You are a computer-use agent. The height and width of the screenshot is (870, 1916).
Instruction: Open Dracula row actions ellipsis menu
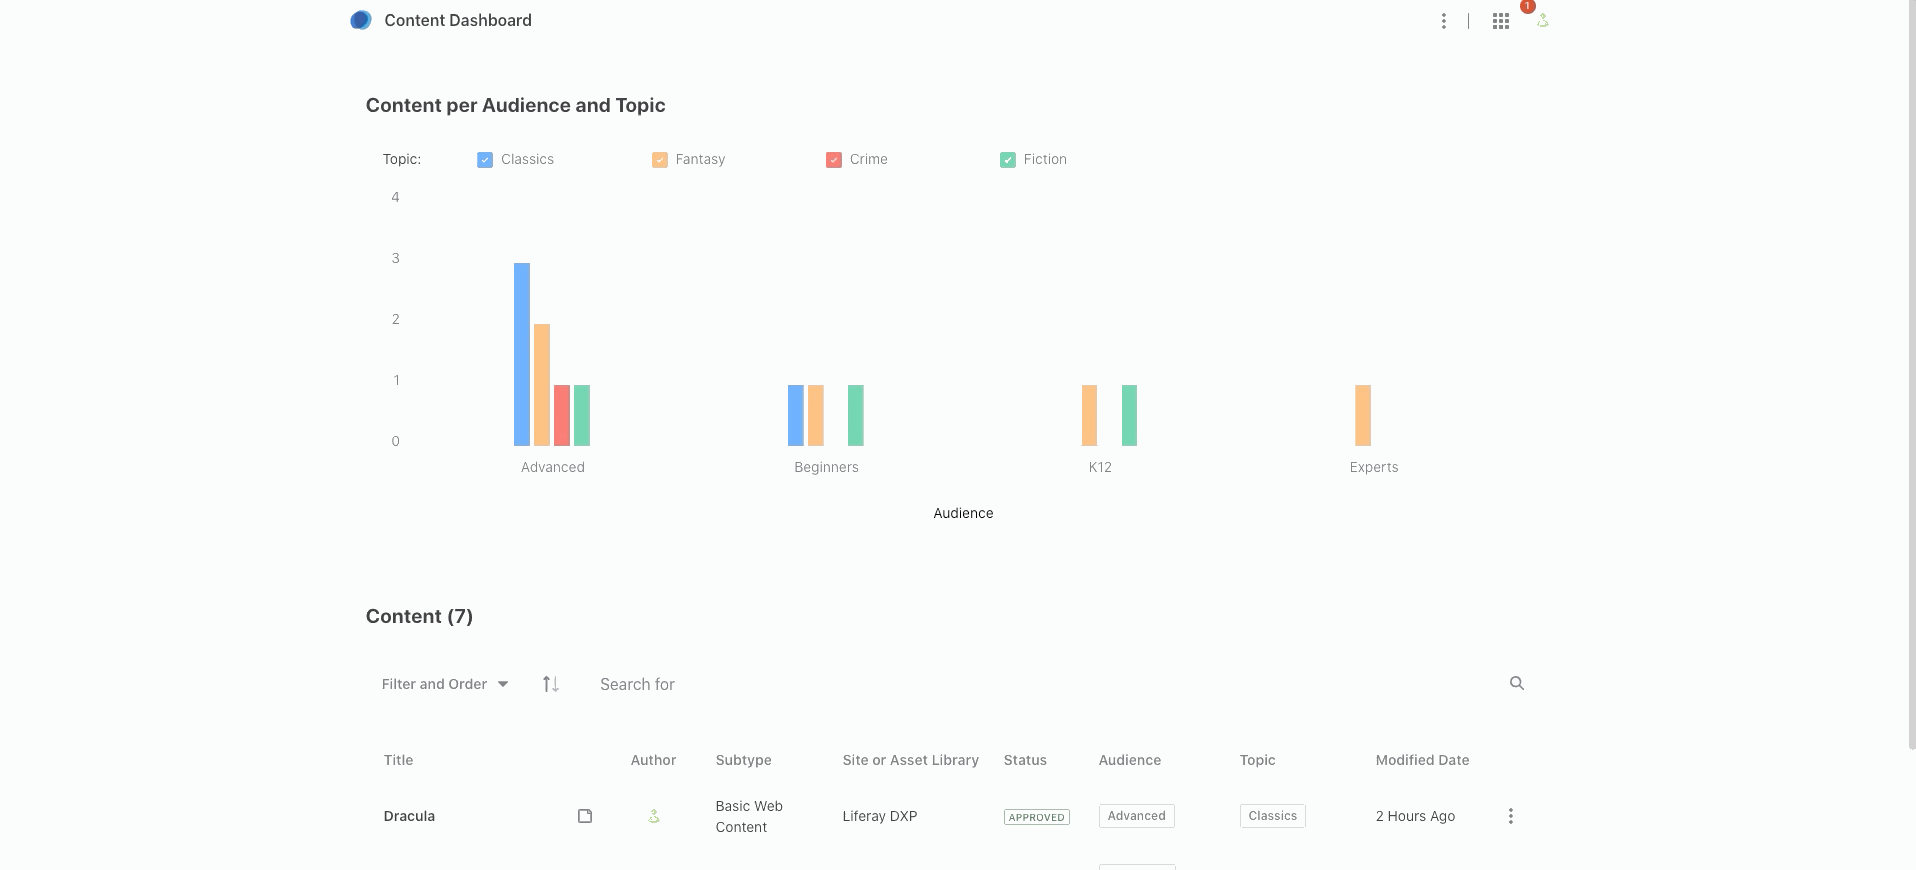click(1510, 816)
